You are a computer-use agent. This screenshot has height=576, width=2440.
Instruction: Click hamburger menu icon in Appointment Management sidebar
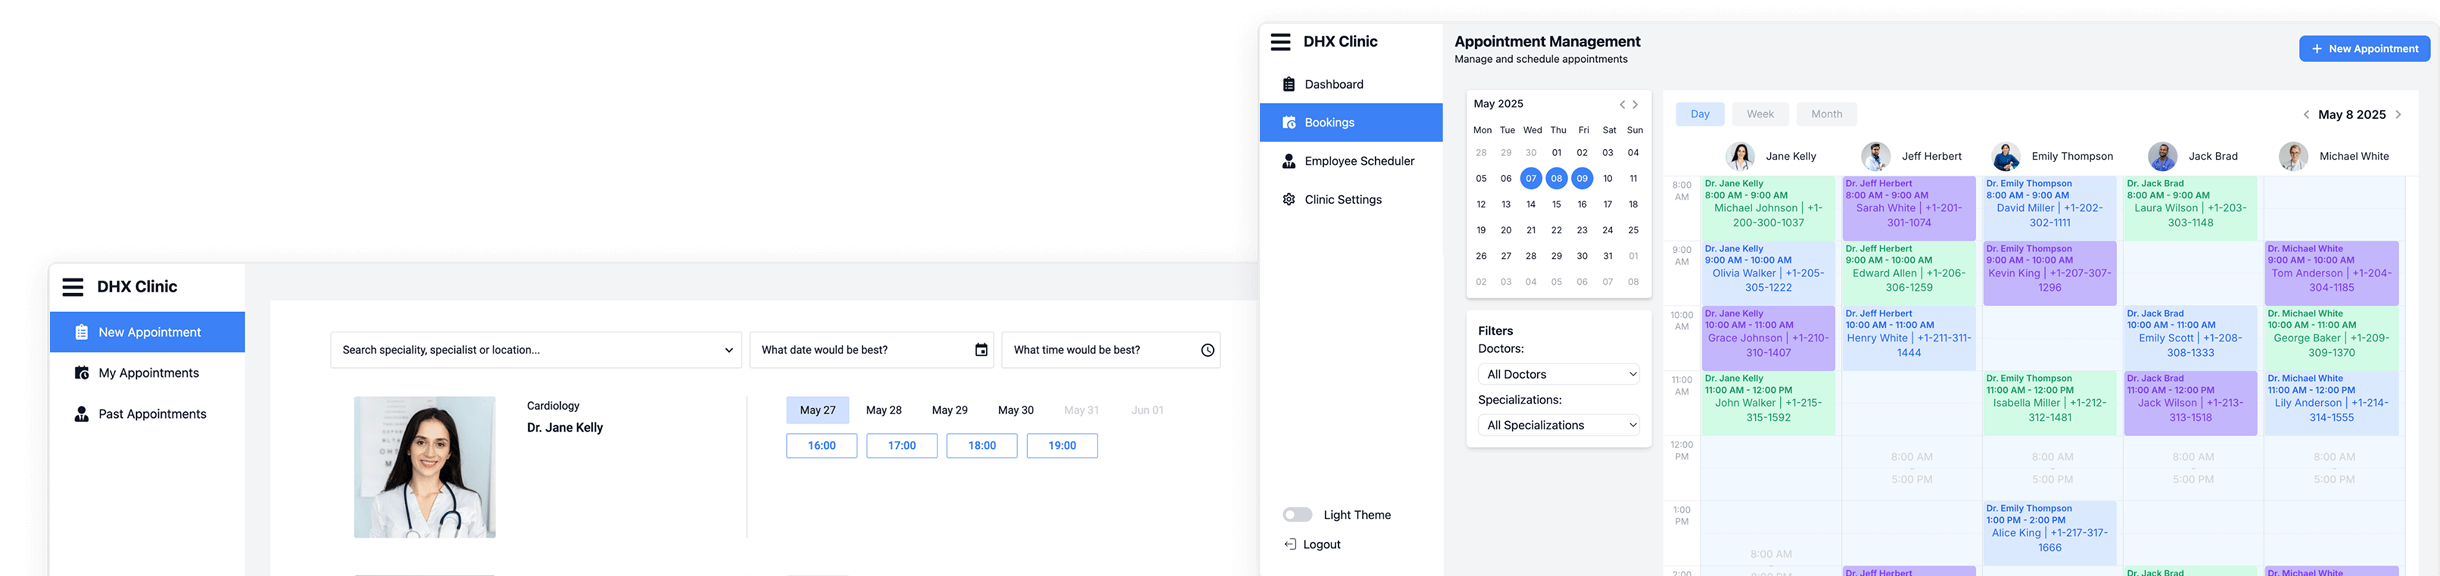coord(1280,42)
